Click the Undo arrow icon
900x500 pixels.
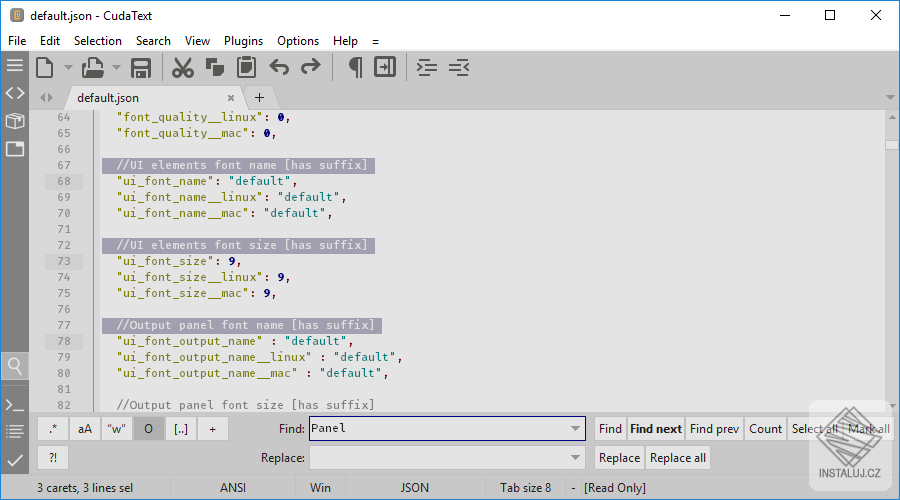point(279,68)
